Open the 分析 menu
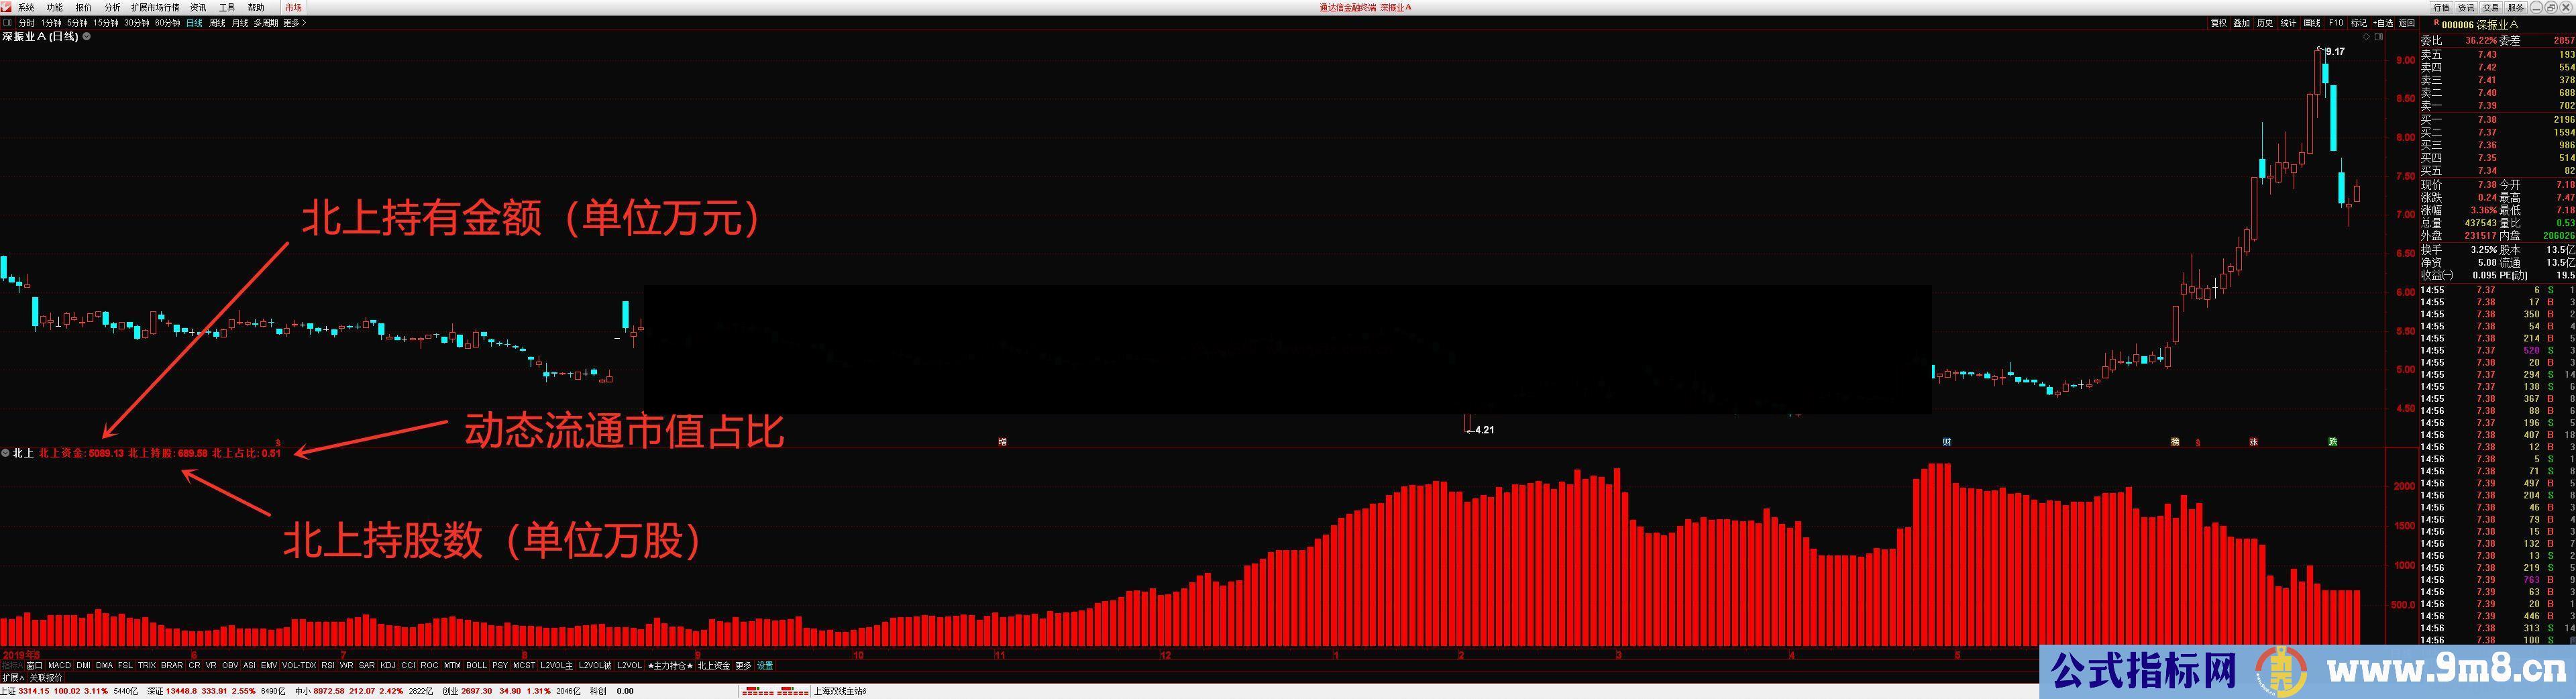This screenshot has width=2576, height=699. [x=112, y=7]
